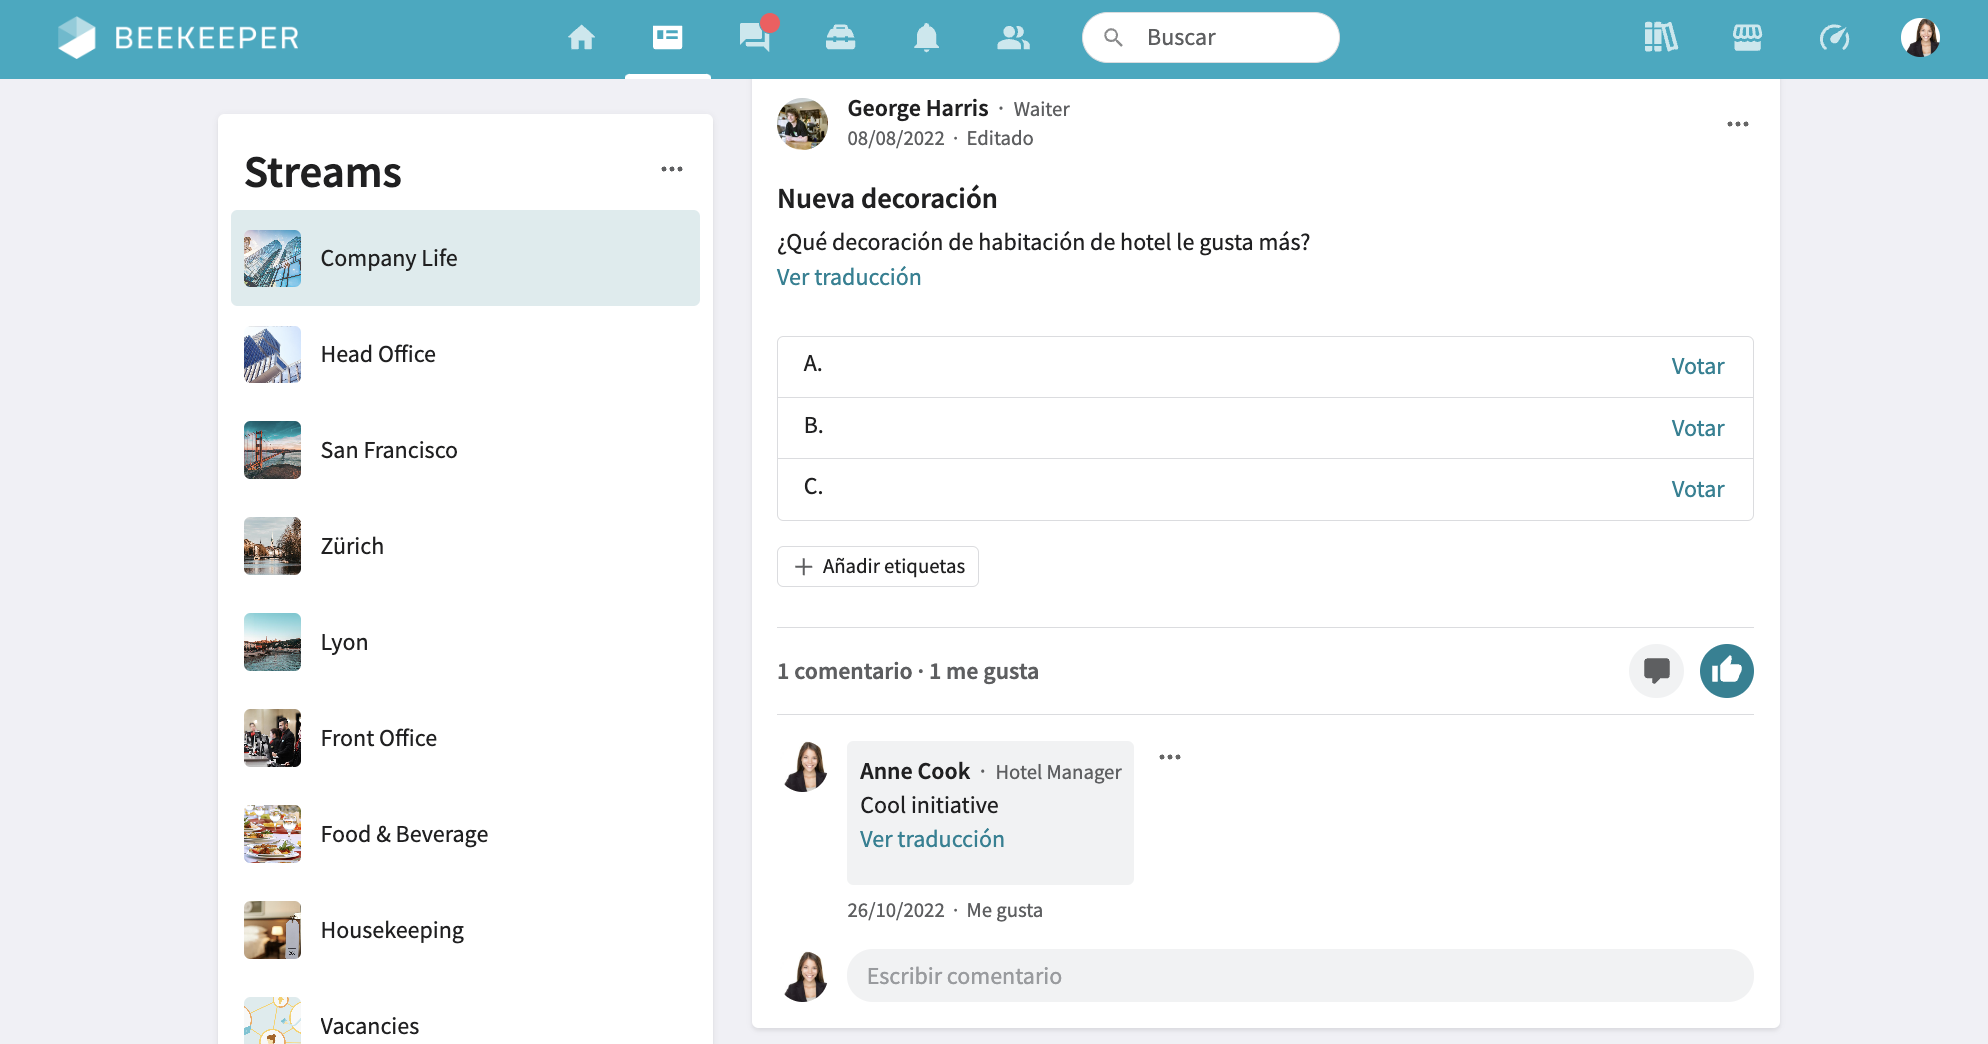Open the user profile avatar in navbar
The image size is (1988, 1044).
(x=1920, y=38)
